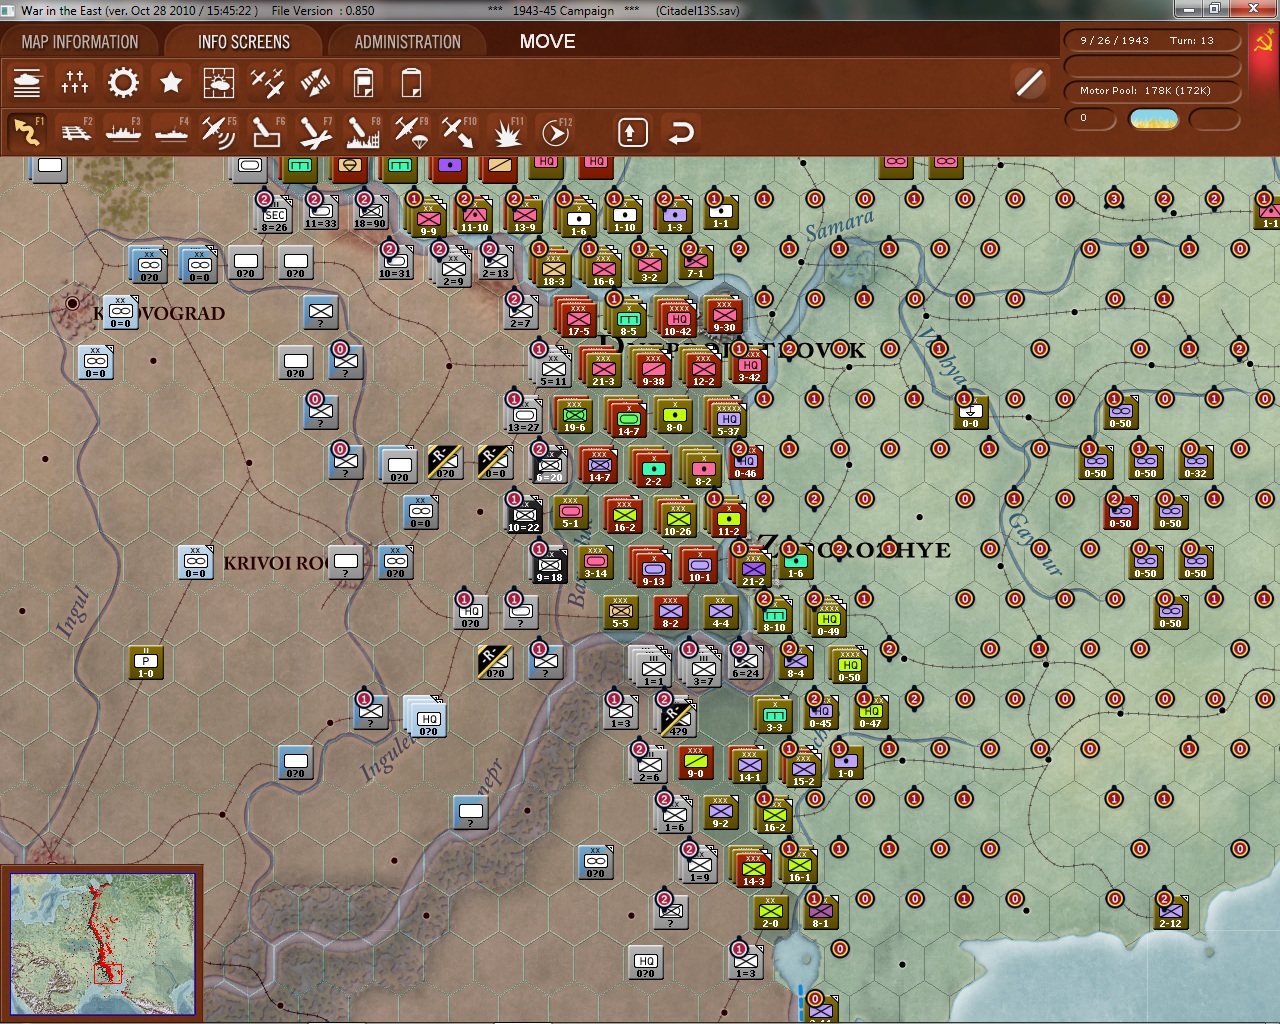
Task: Select the HQ 0-45 counter
Action: (820, 711)
